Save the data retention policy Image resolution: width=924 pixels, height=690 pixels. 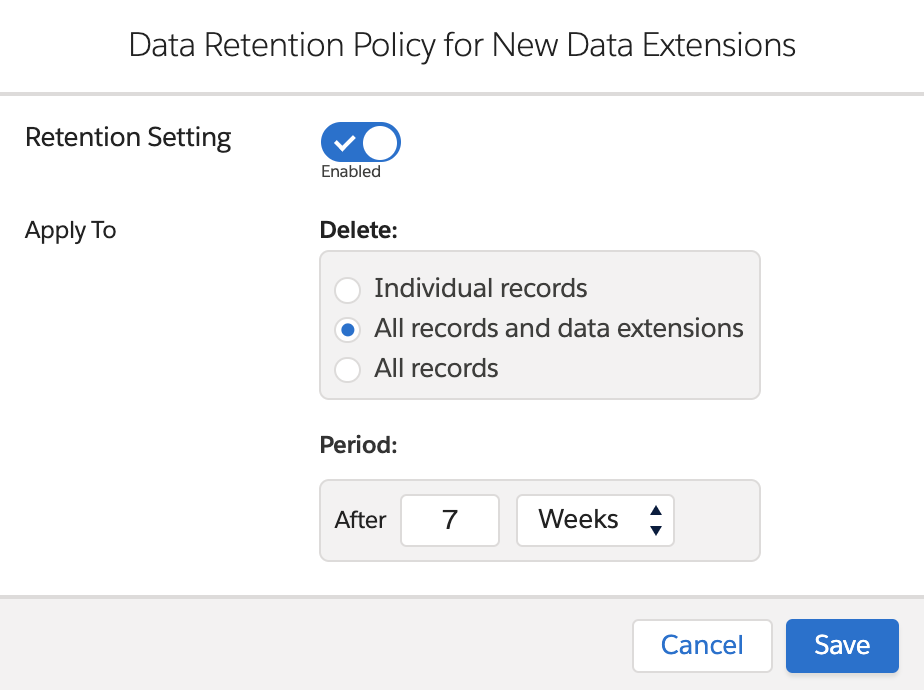pyautogui.click(x=841, y=645)
